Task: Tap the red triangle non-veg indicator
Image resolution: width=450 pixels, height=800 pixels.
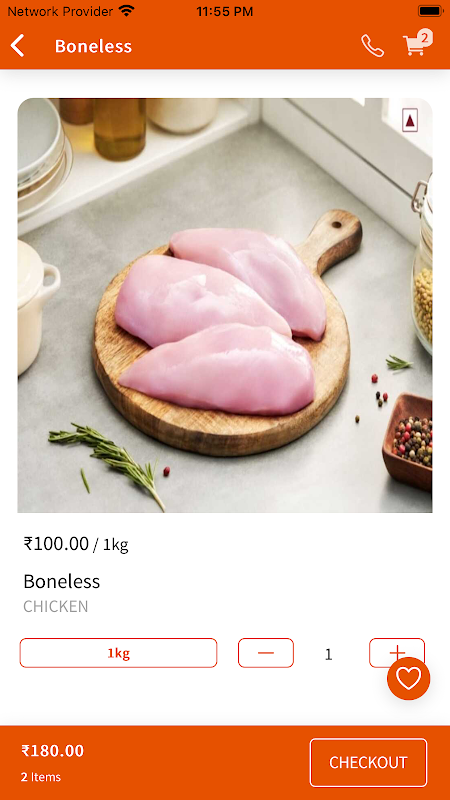Action: (411, 121)
